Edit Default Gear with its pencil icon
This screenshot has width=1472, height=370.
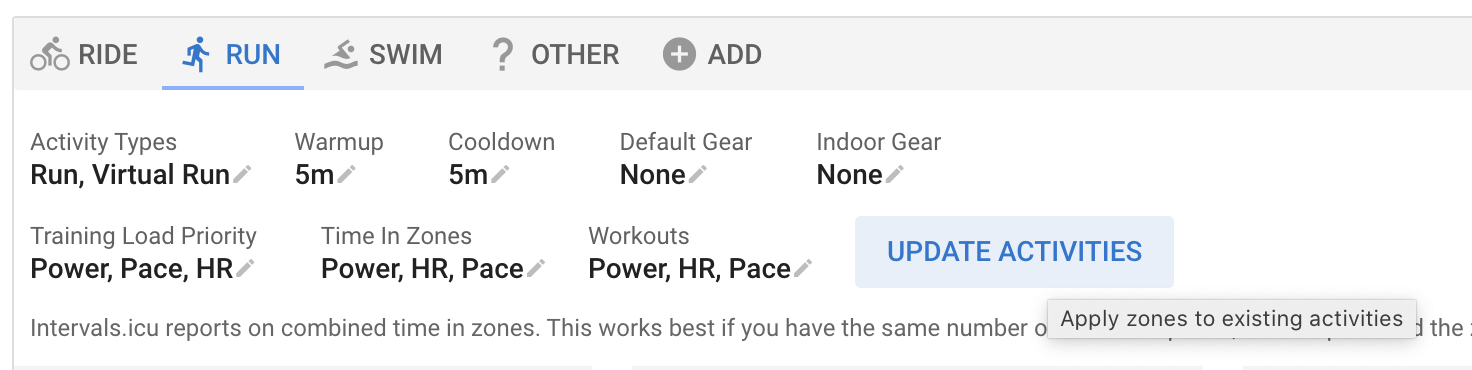coord(698,175)
